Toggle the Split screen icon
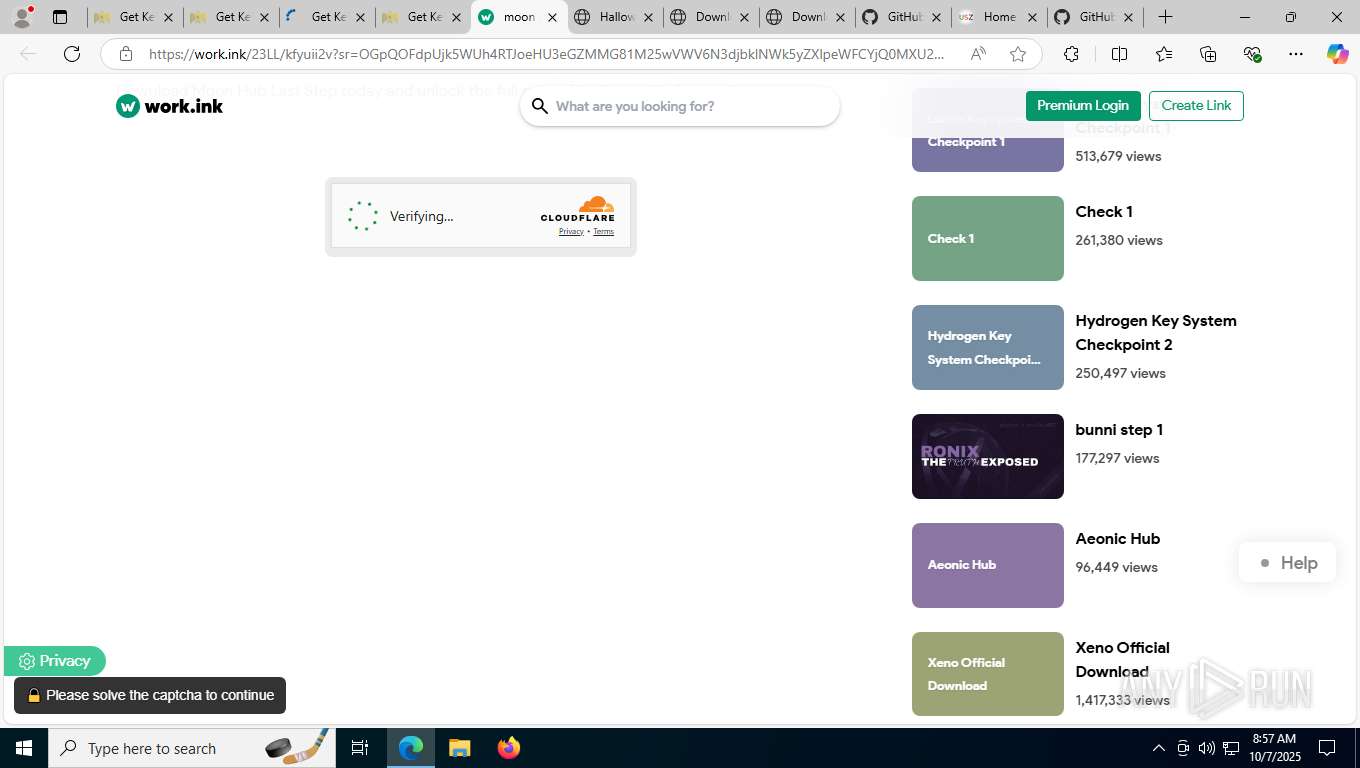1360x768 pixels. [1119, 54]
